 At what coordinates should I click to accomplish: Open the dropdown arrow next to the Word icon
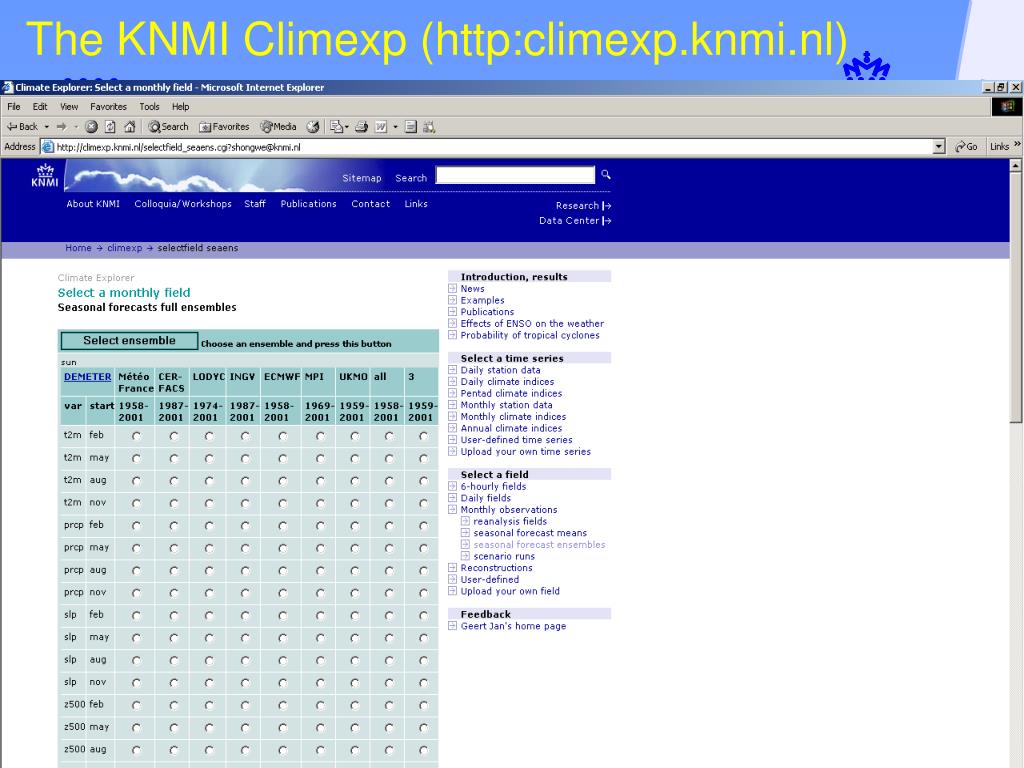click(395, 127)
